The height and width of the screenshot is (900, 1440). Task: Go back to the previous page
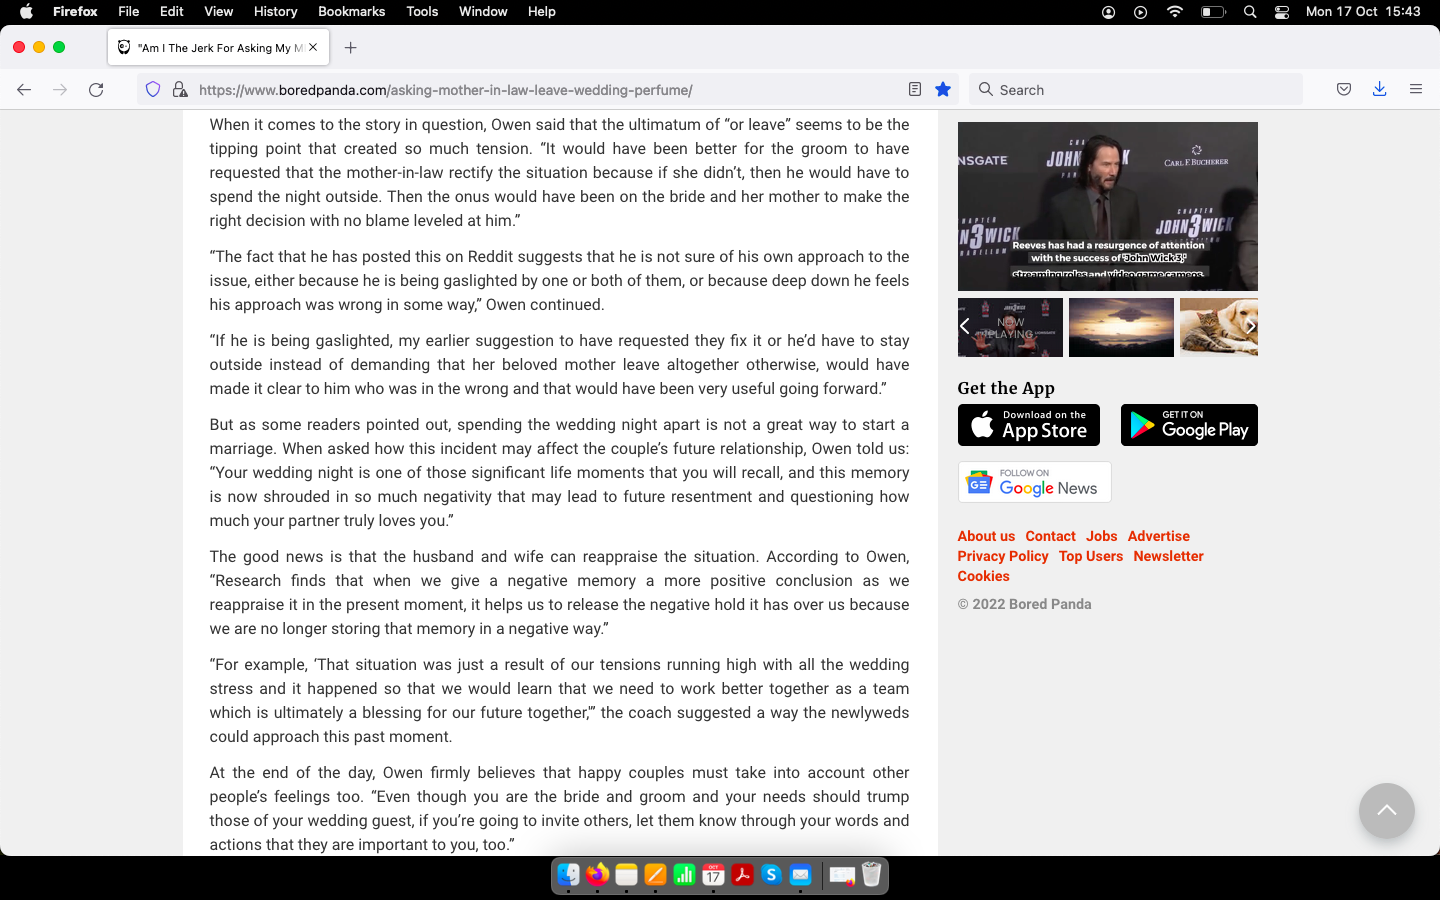click(x=24, y=90)
